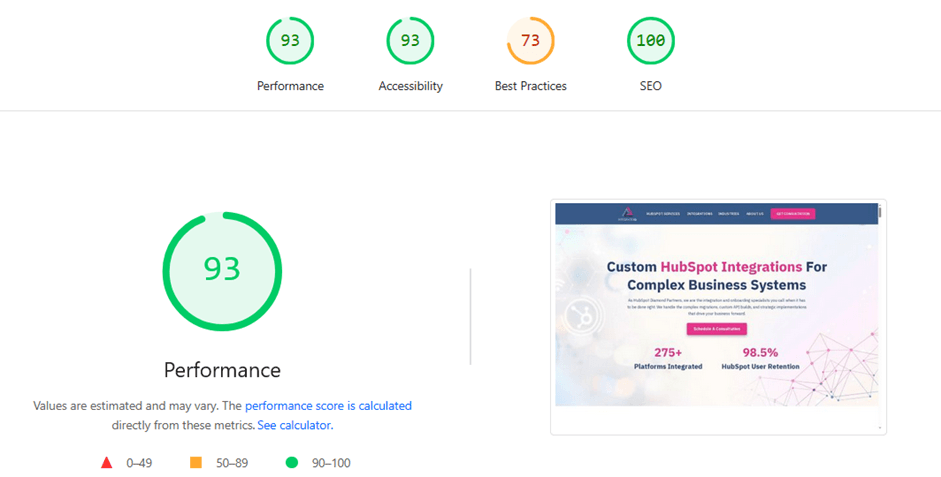Click the '0–49' legend range text
The height and width of the screenshot is (477, 941).
click(139, 463)
